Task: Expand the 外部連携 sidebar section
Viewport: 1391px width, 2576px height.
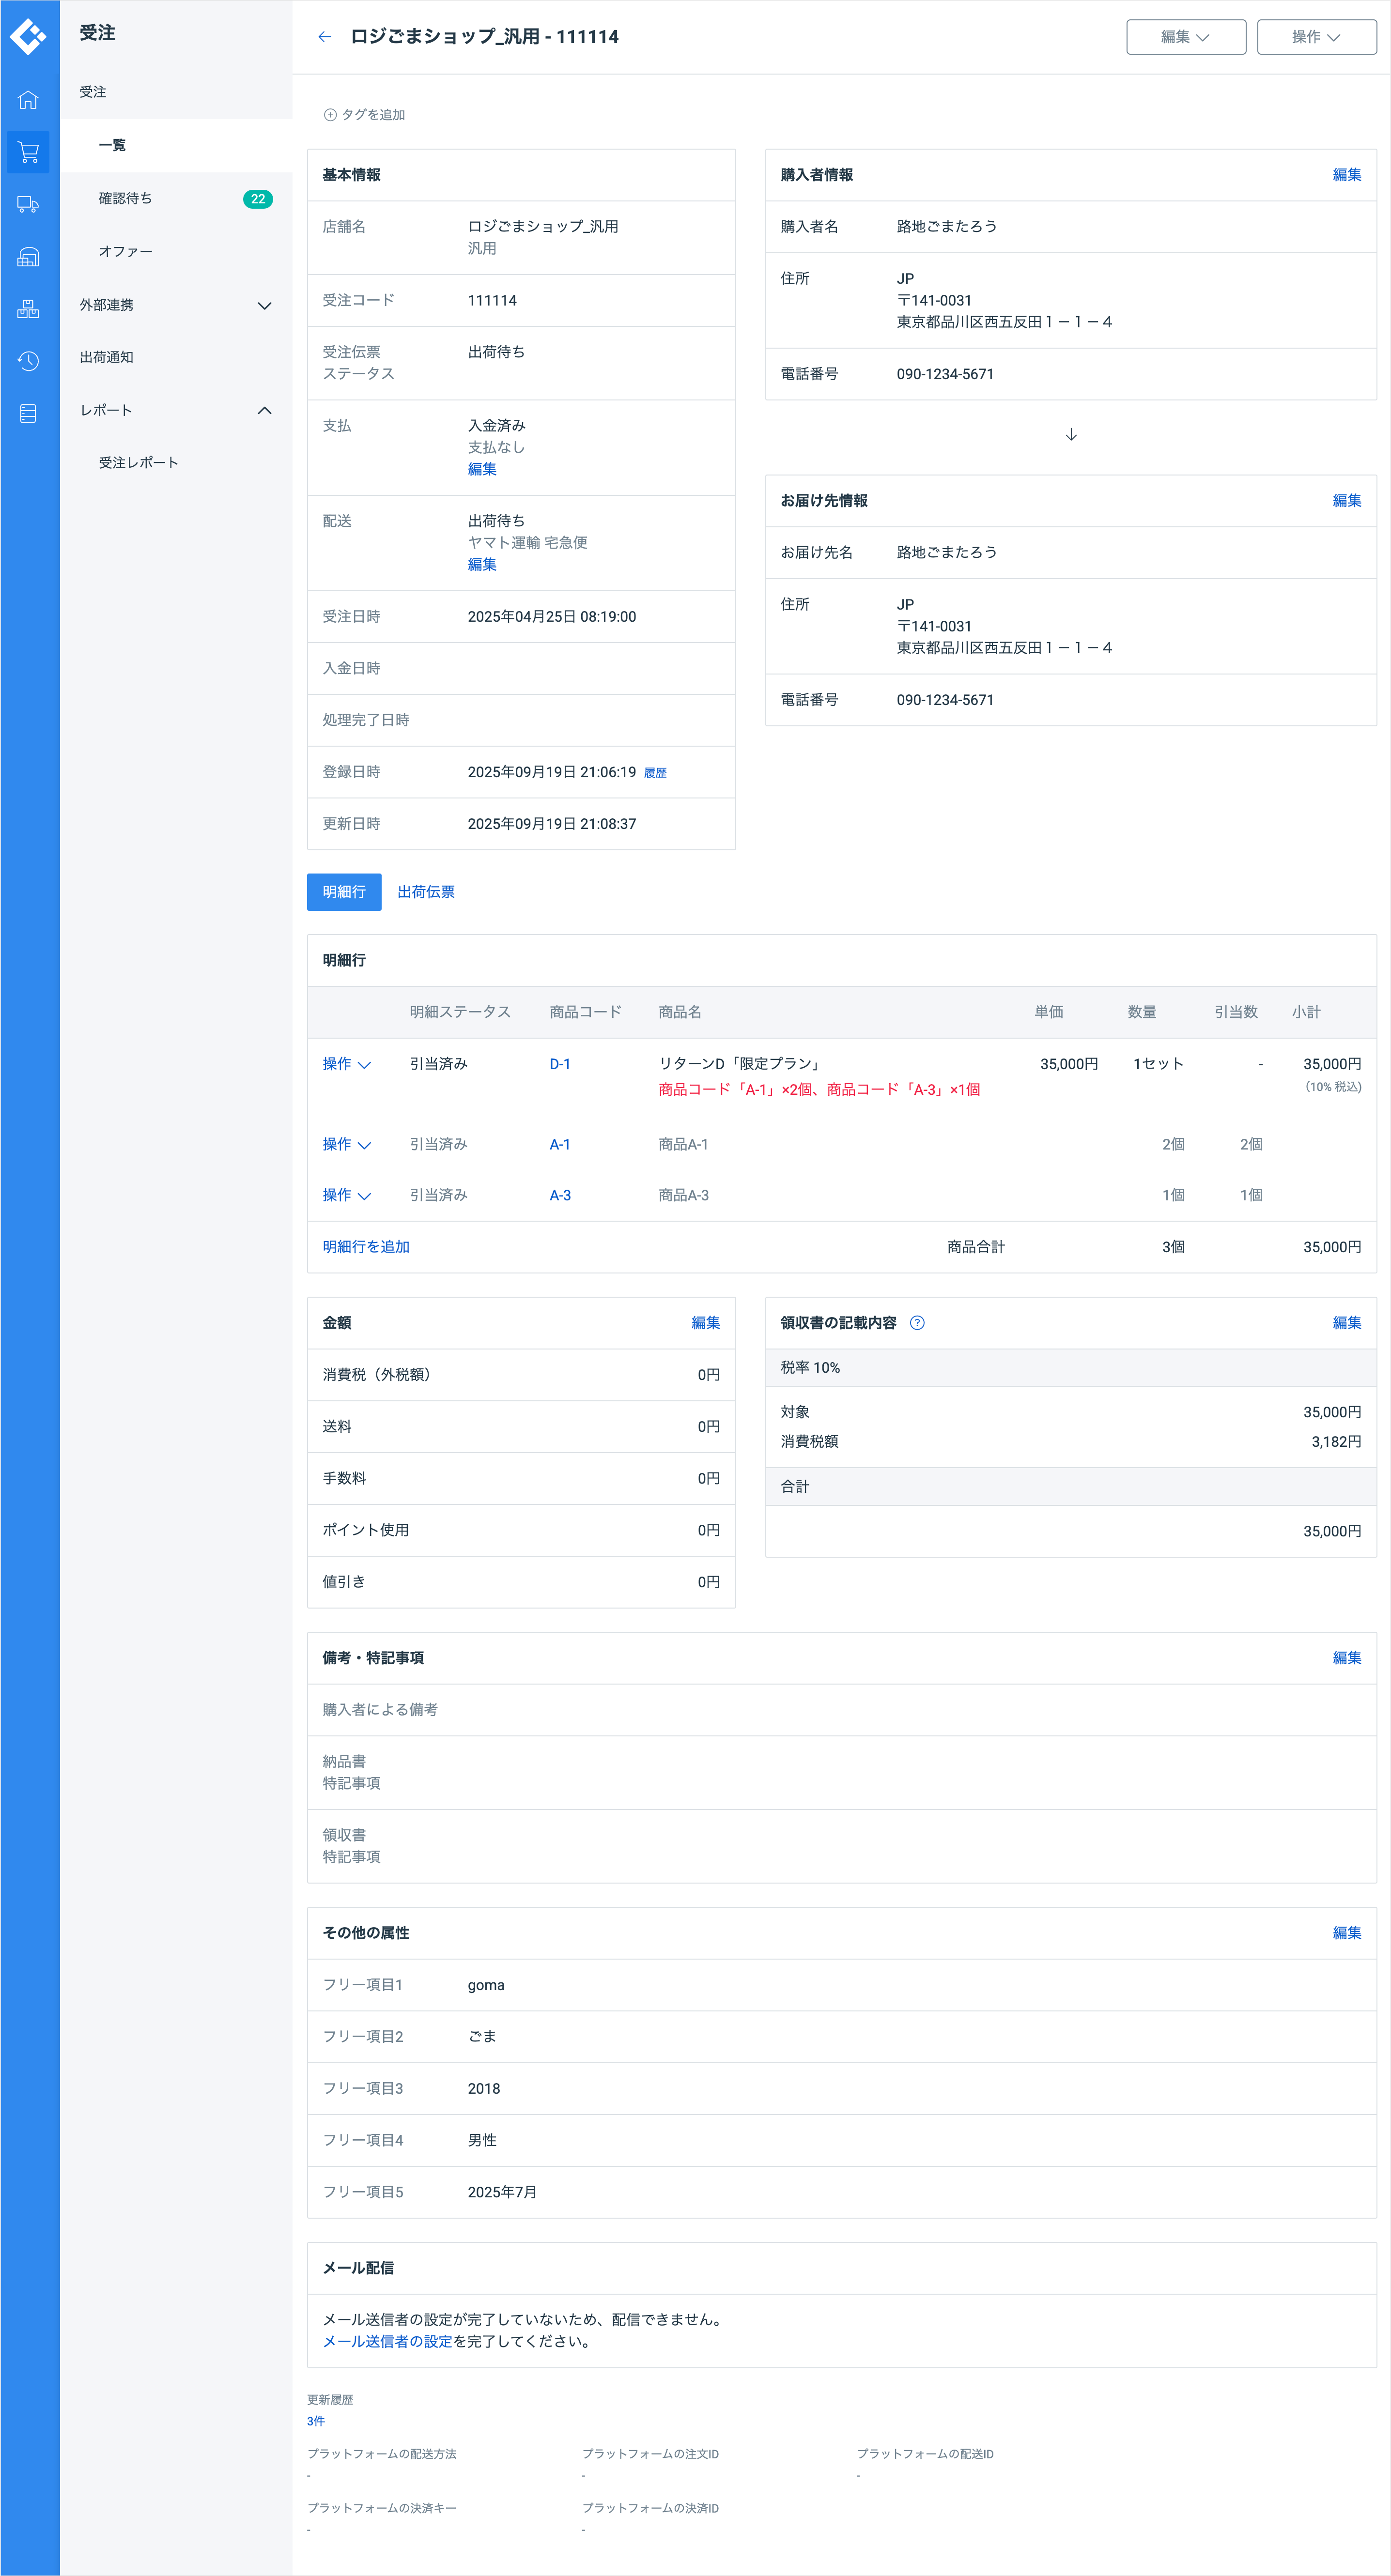Action: (264, 305)
